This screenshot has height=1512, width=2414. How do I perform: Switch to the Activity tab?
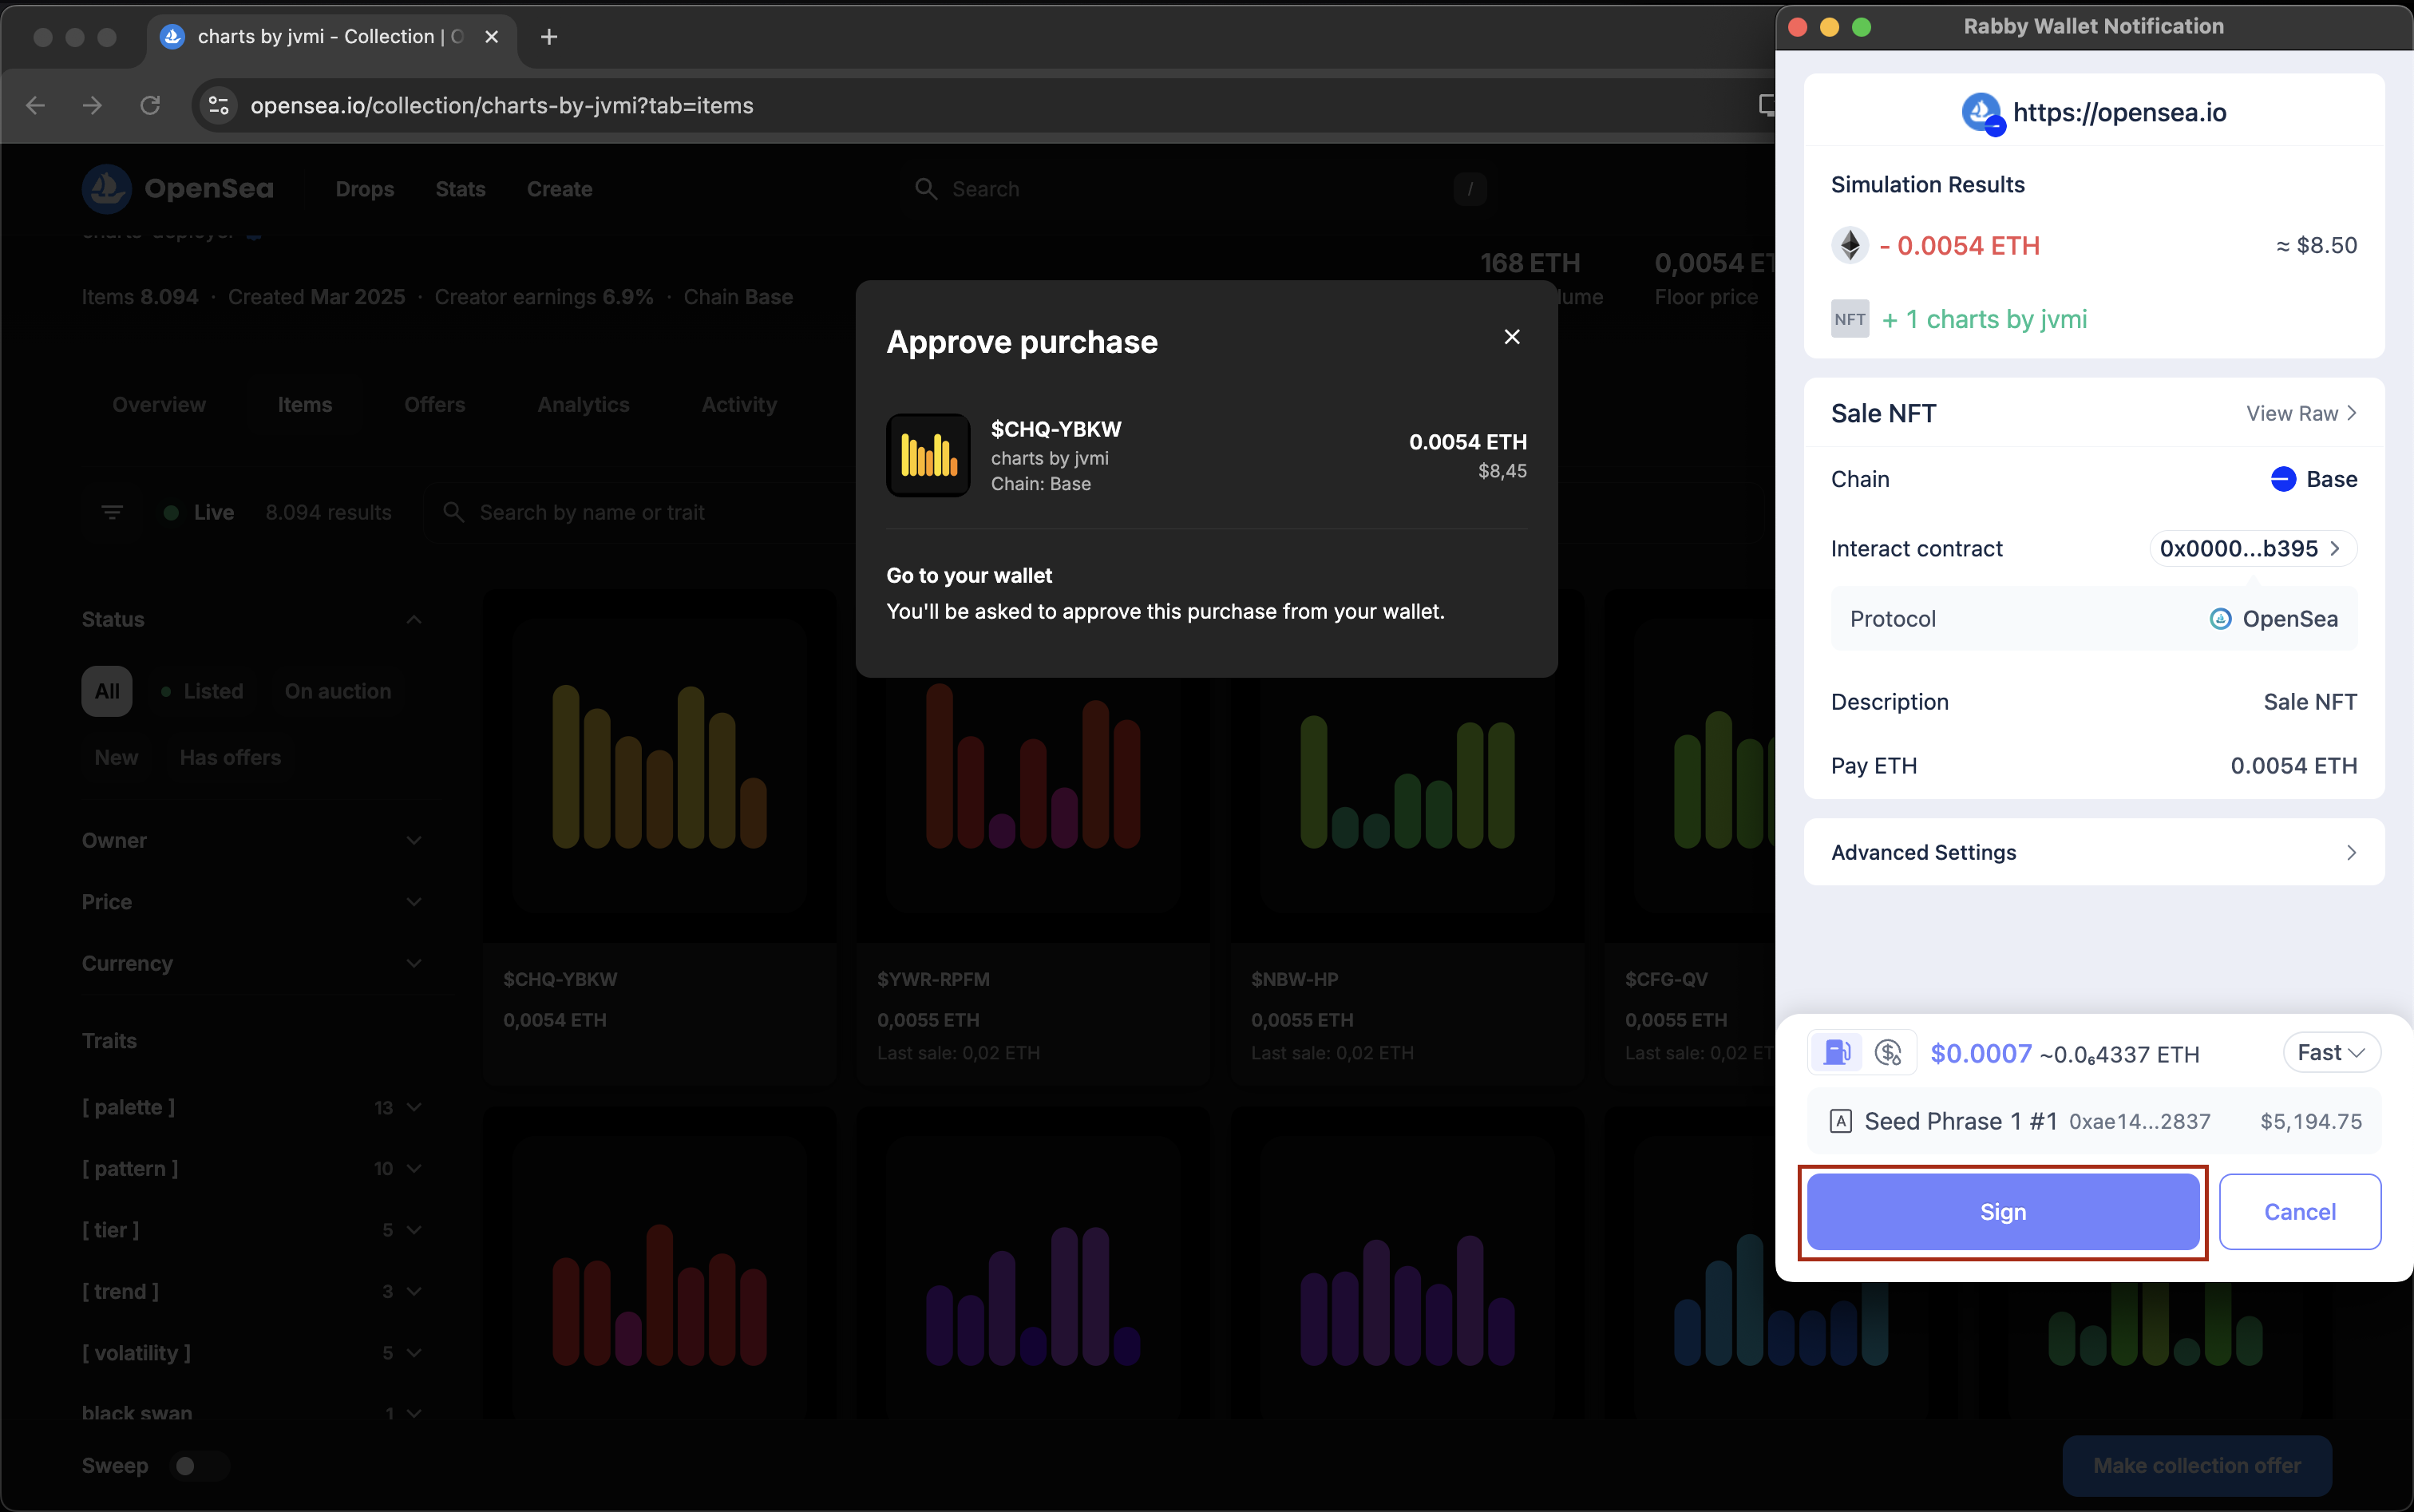[x=739, y=405]
